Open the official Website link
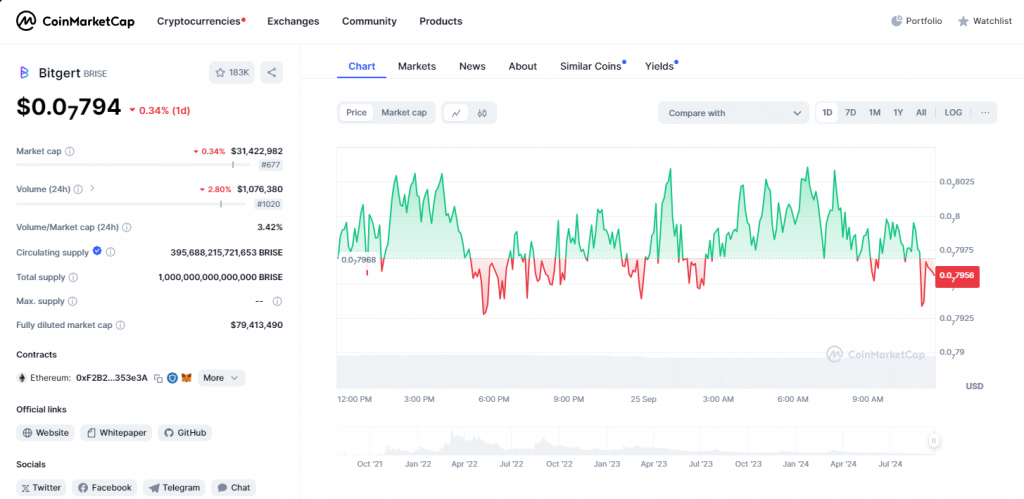The width and height of the screenshot is (1024, 499). 45,432
